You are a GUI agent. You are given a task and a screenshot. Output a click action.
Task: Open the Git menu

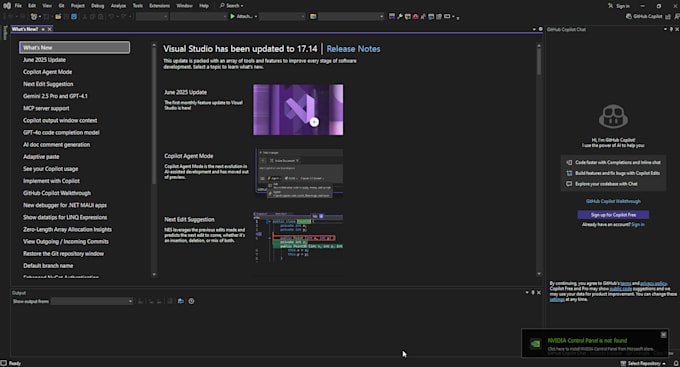[61, 6]
